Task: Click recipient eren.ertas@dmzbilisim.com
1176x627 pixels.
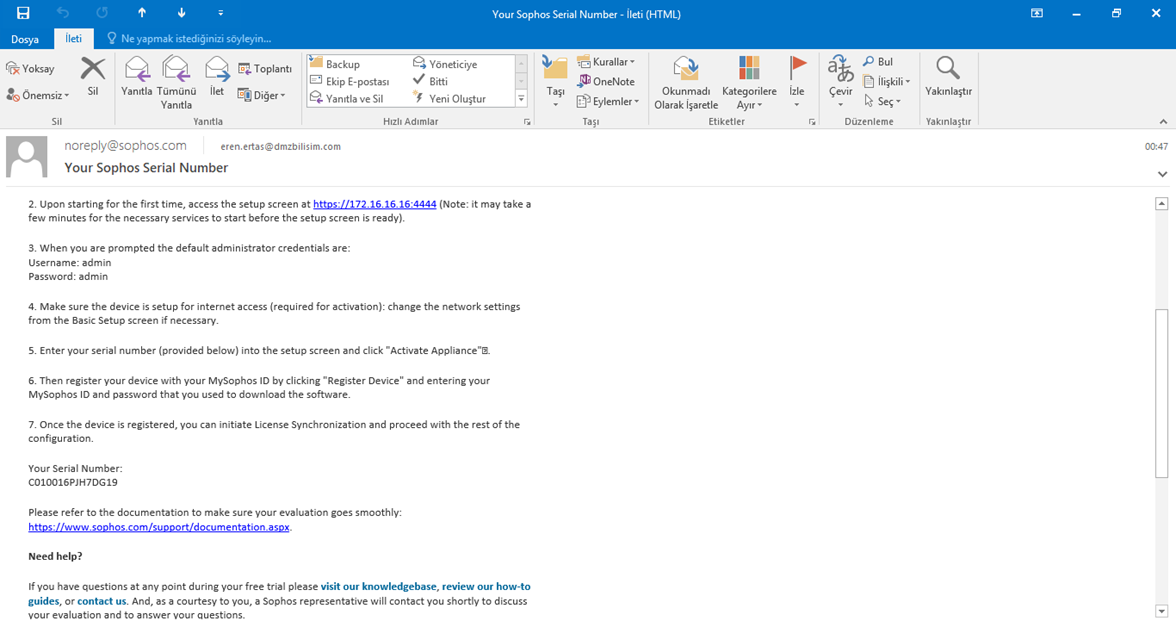Action: pyautogui.click(x=280, y=146)
